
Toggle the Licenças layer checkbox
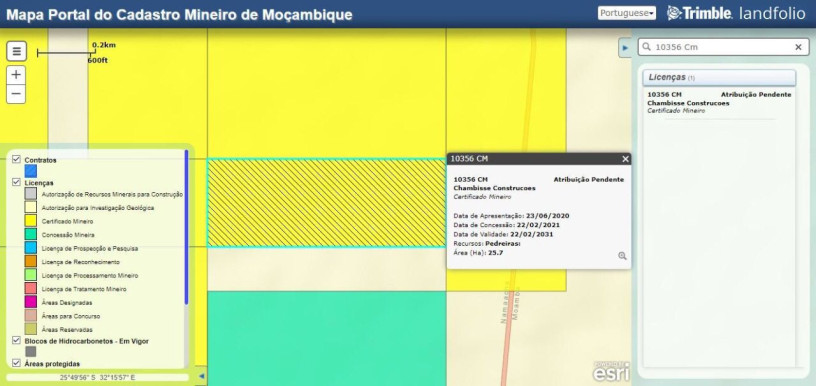[16, 182]
